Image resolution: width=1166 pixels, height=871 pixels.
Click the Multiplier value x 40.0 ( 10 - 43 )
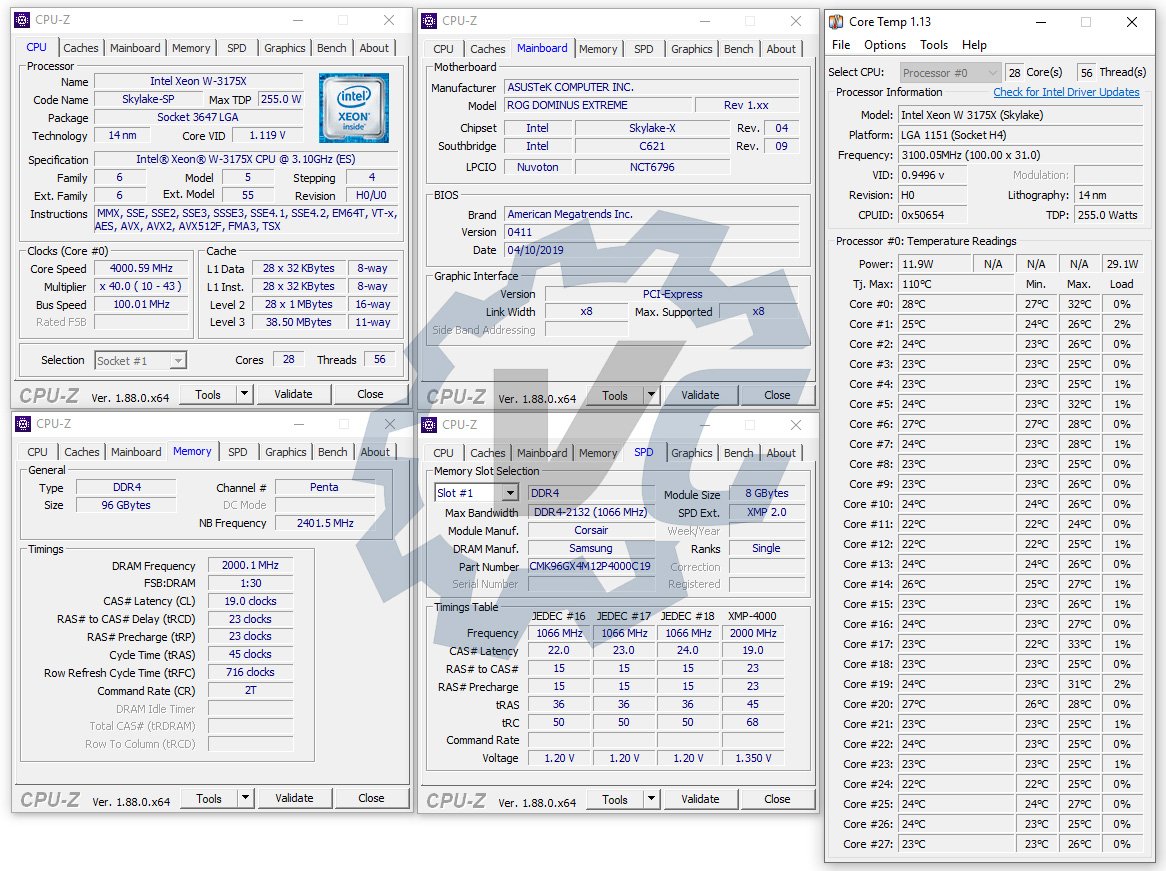point(141,286)
